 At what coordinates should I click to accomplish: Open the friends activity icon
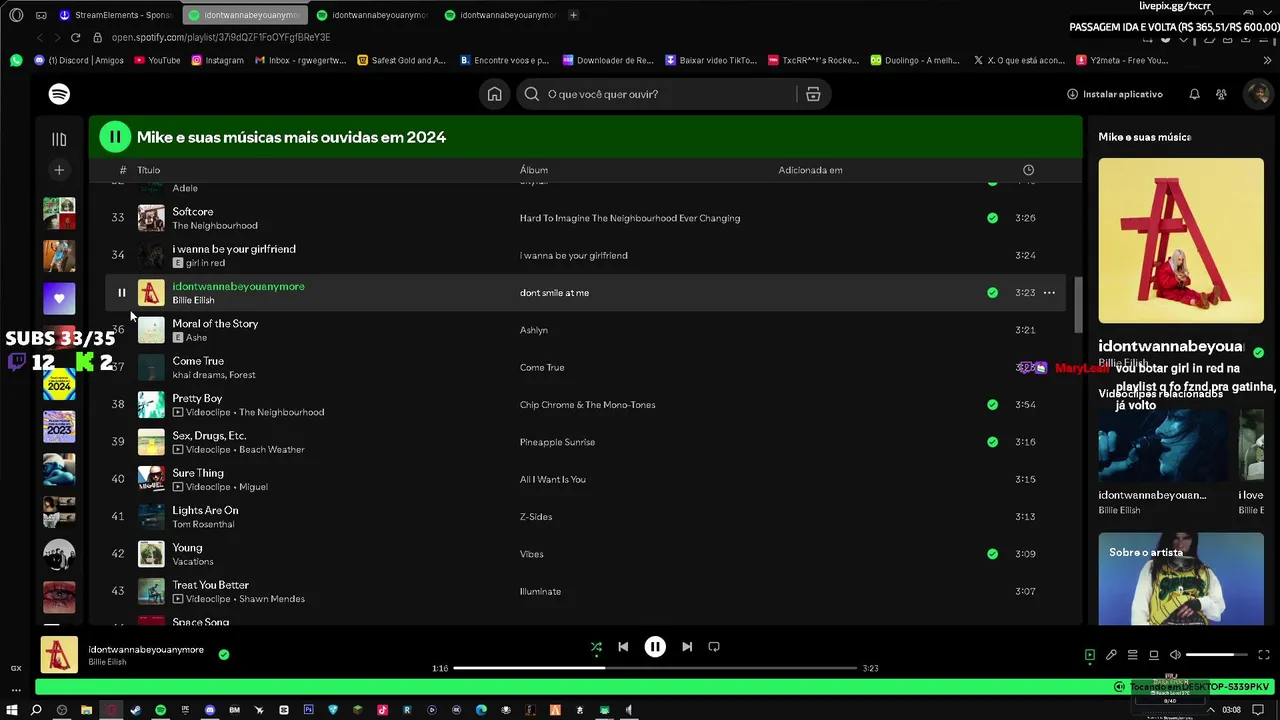pos(1221,94)
